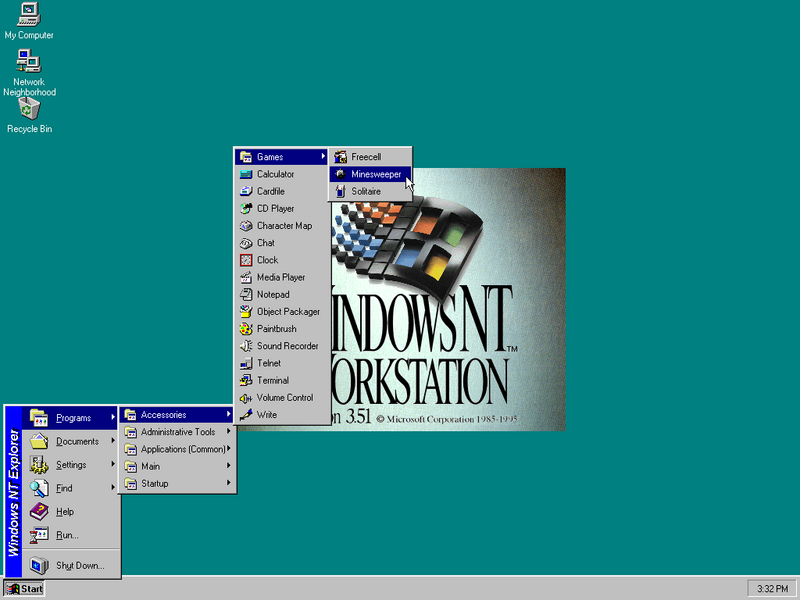Open the Network Neighborhood icon

point(29,61)
